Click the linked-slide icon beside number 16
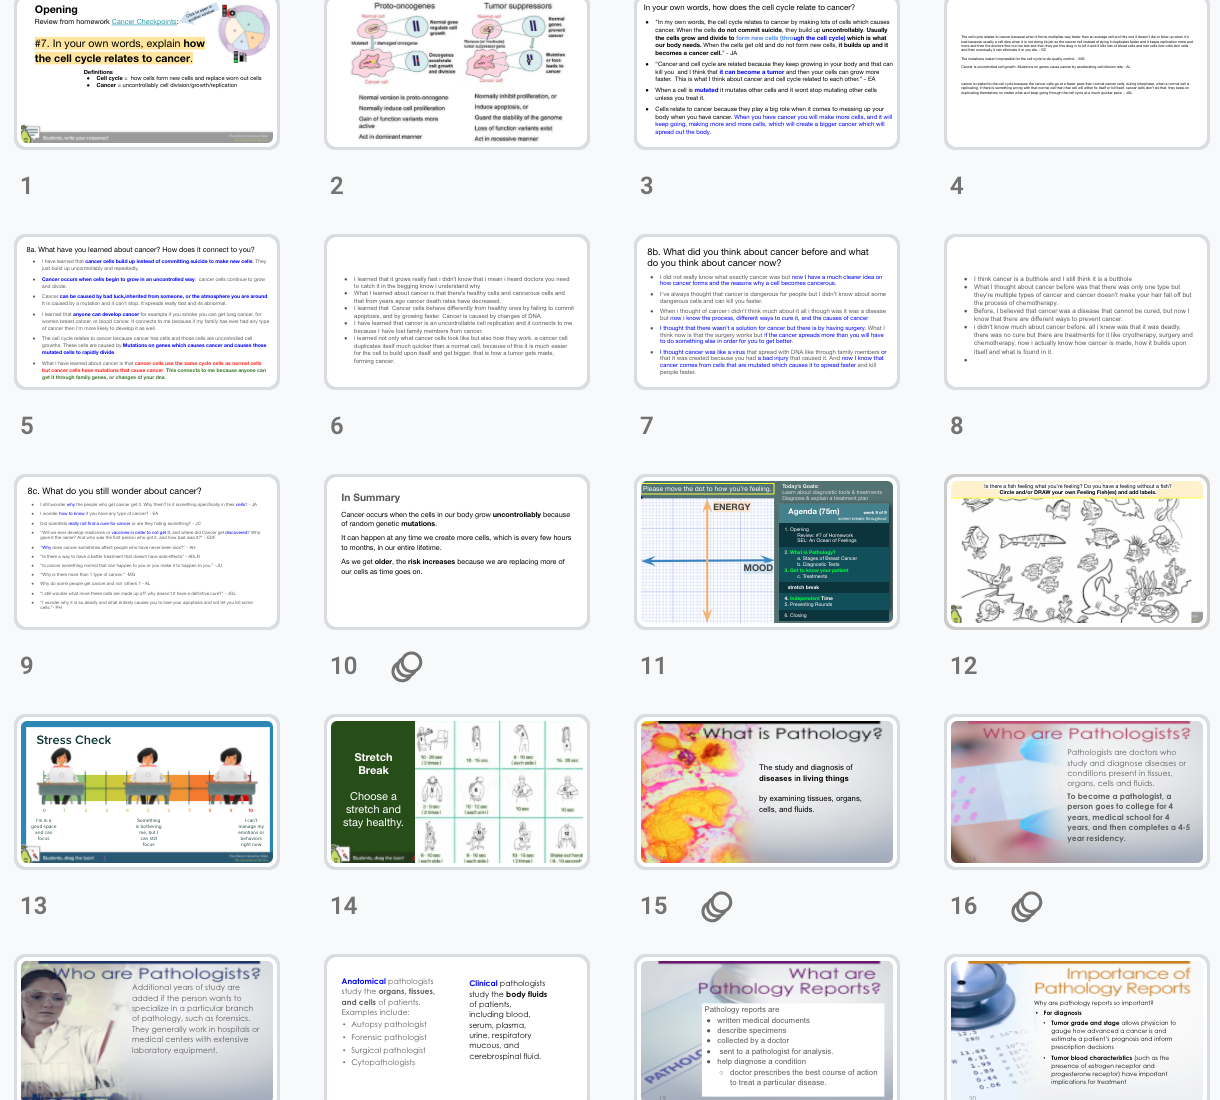Screen dimensions: 1220x1100 pyautogui.click(x=1027, y=906)
